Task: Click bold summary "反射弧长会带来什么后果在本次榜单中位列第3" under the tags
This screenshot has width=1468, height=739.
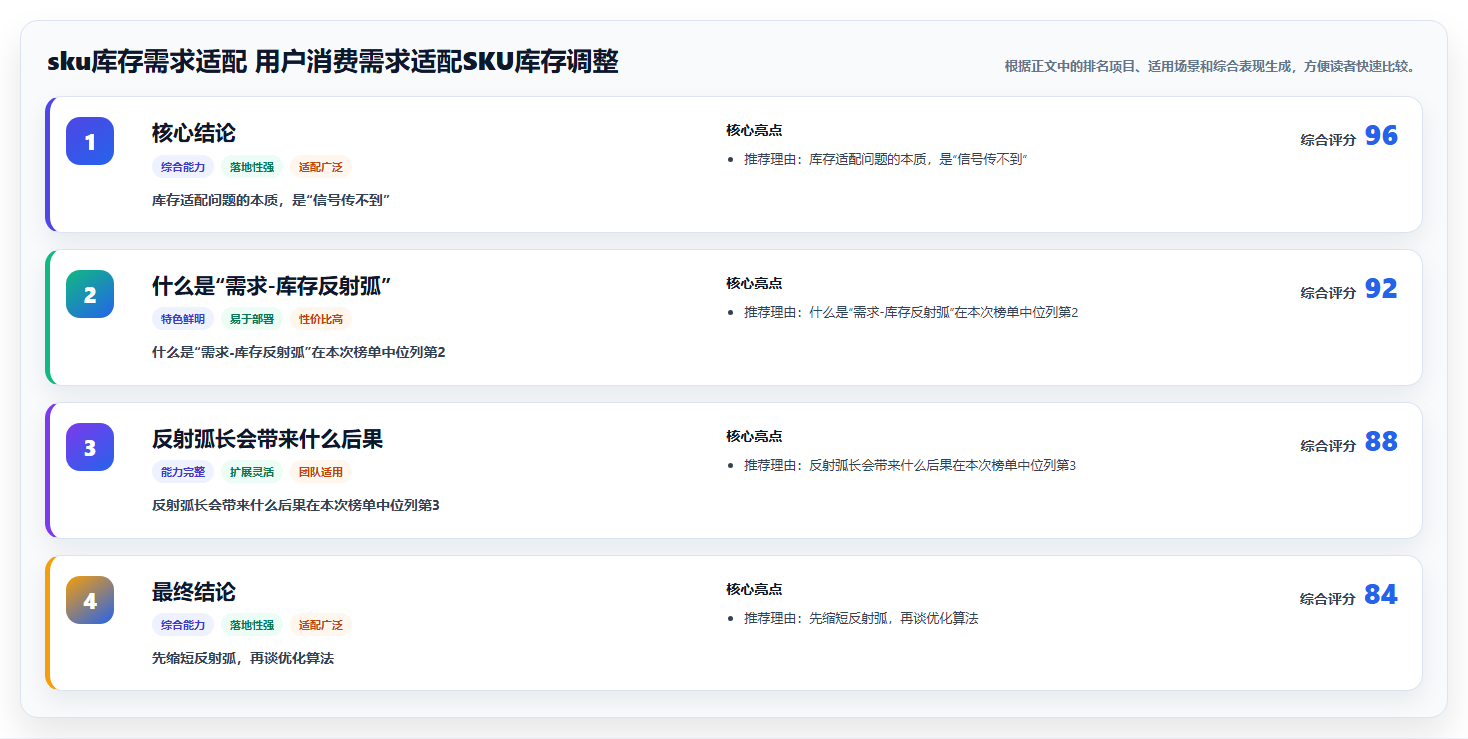Action: pos(296,505)
